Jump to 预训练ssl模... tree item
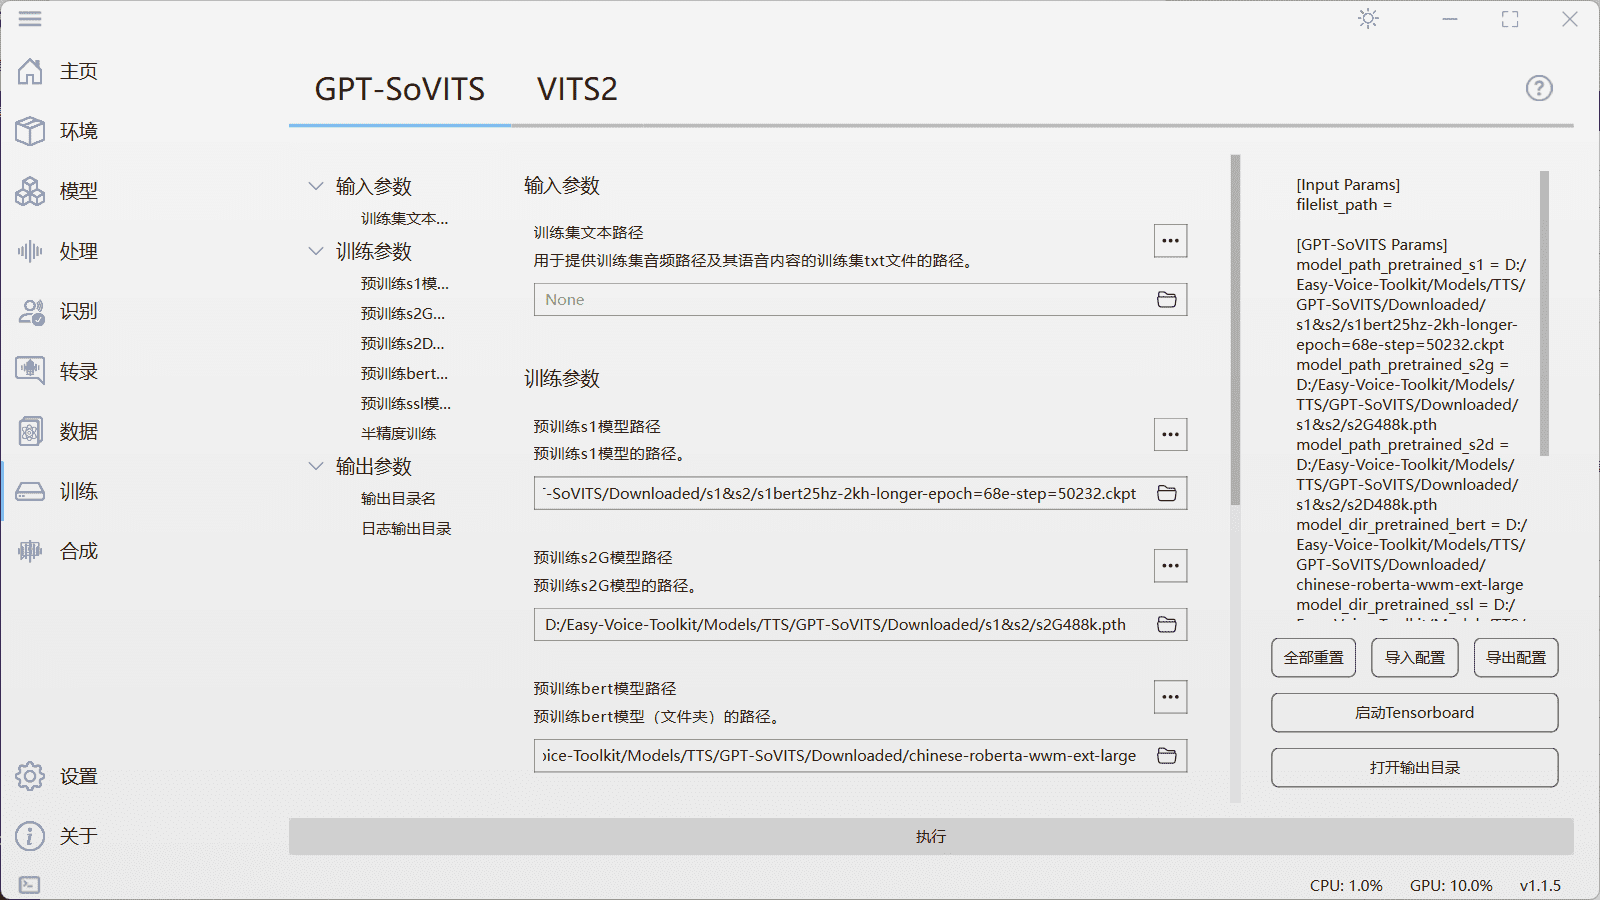This screenshot has width=1600, height=900. pyautogui.click(x=406, y=403)
